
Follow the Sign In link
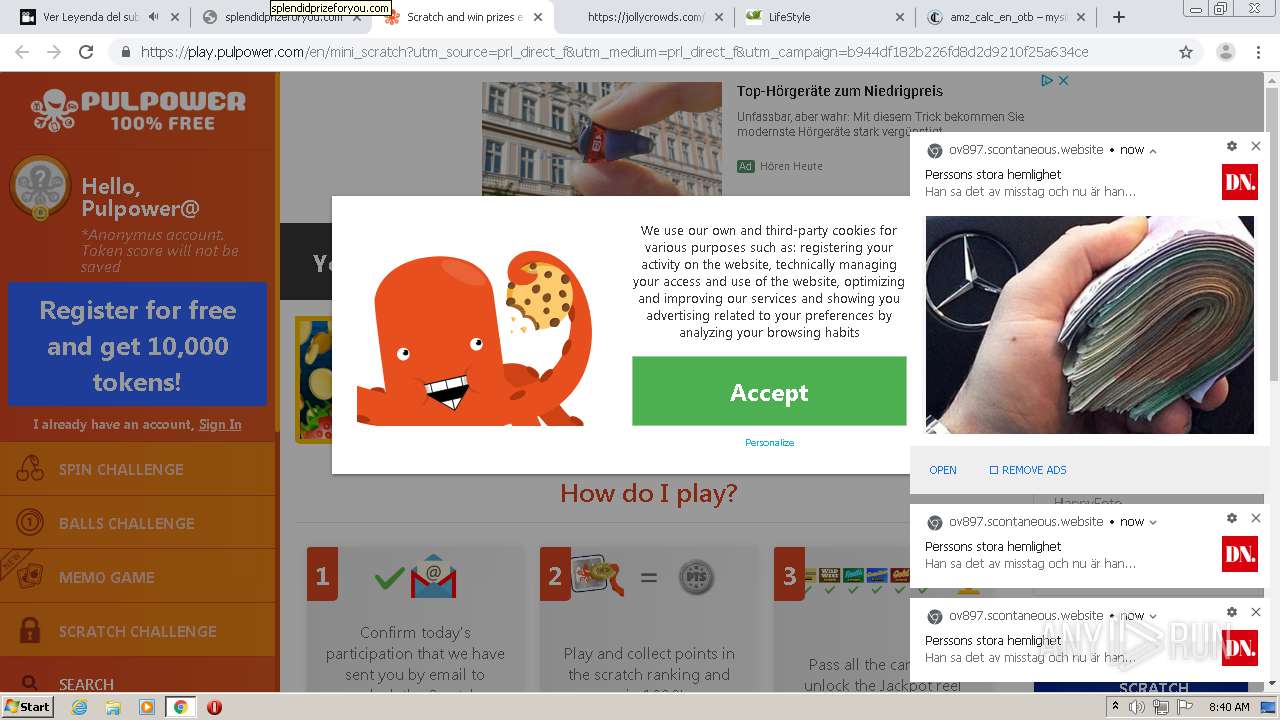(220, 424)
